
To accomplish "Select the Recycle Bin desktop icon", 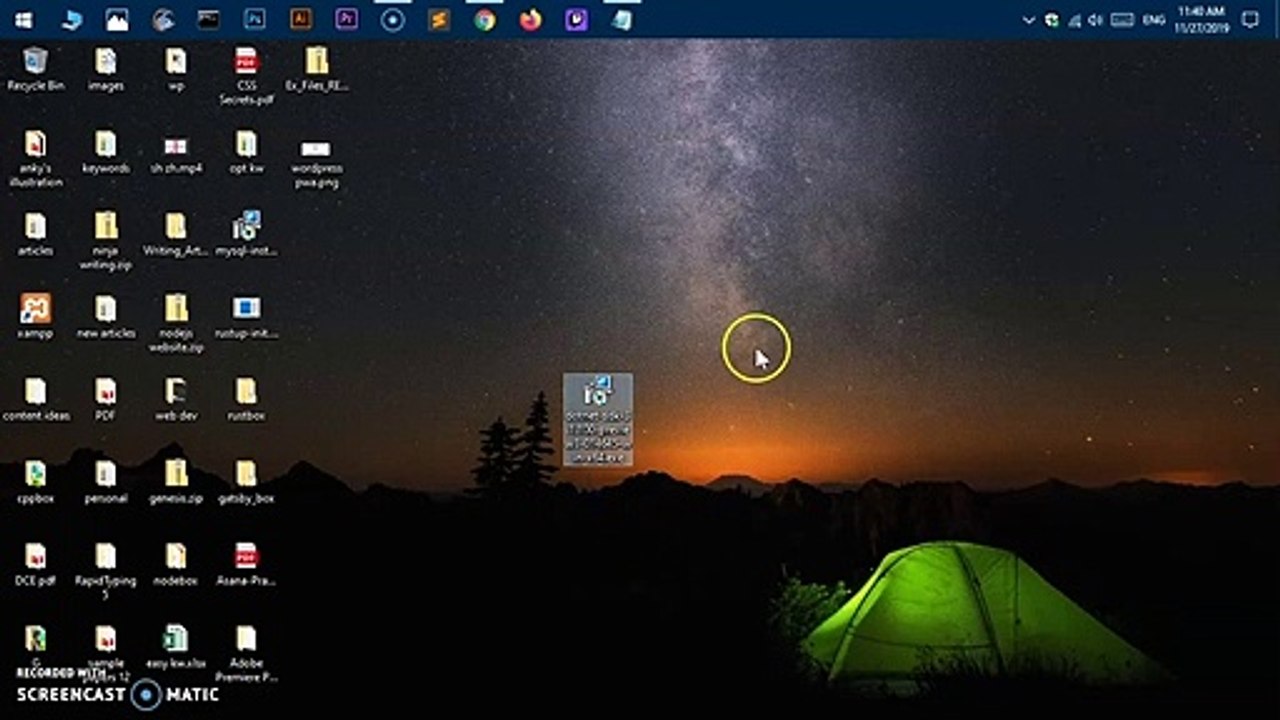I will tap(36, 70).
